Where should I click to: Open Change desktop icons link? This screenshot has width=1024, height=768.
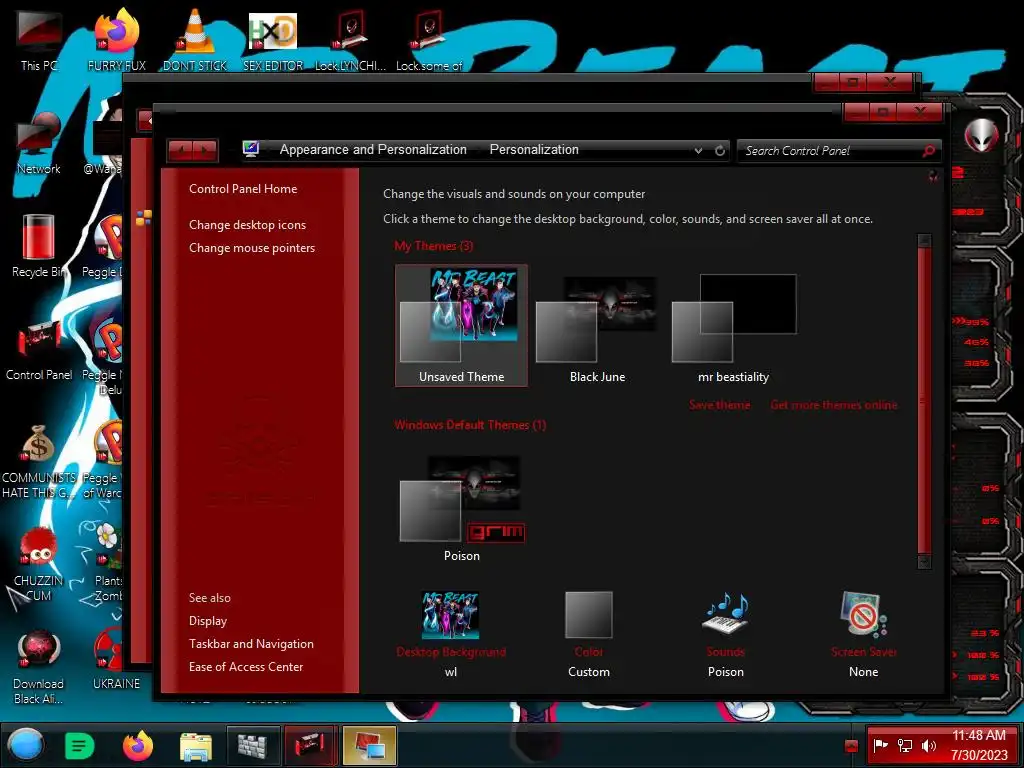point(248,225)
